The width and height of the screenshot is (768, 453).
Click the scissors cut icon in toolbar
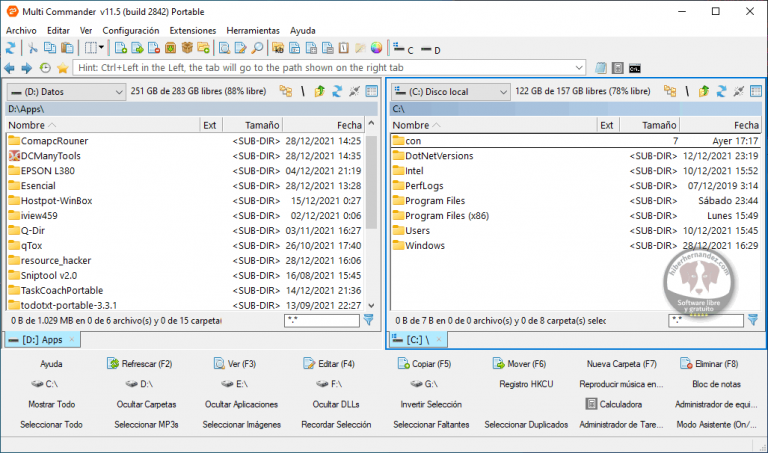32,48
